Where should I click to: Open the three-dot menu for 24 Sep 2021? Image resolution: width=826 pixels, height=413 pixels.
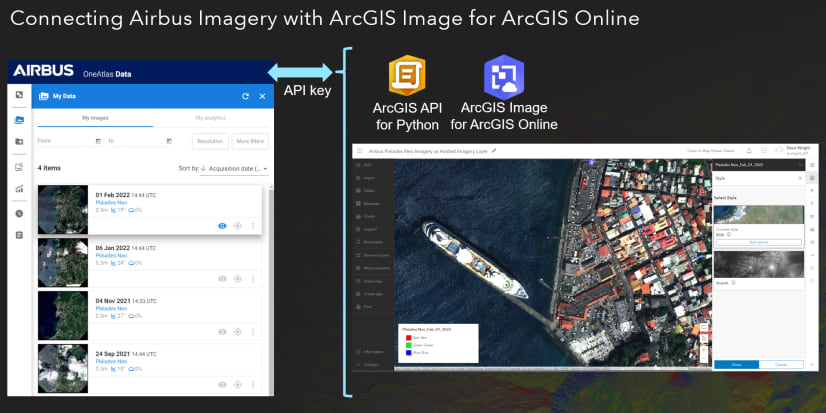[x=253, y=385]
